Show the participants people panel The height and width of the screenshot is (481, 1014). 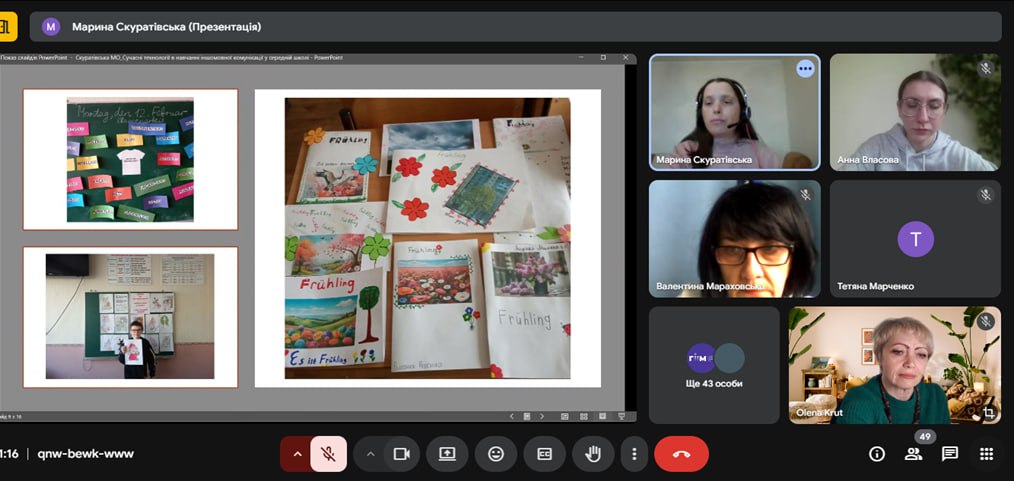click(x=913, y=454)
